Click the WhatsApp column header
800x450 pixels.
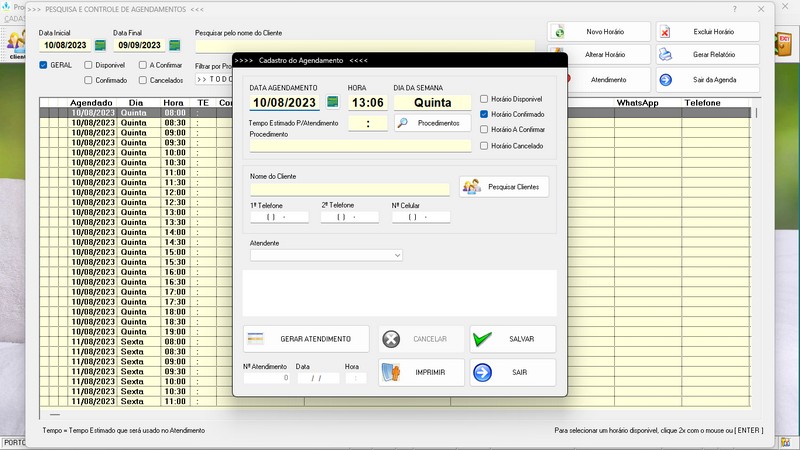pyautogui.click(x=638, y=103)
